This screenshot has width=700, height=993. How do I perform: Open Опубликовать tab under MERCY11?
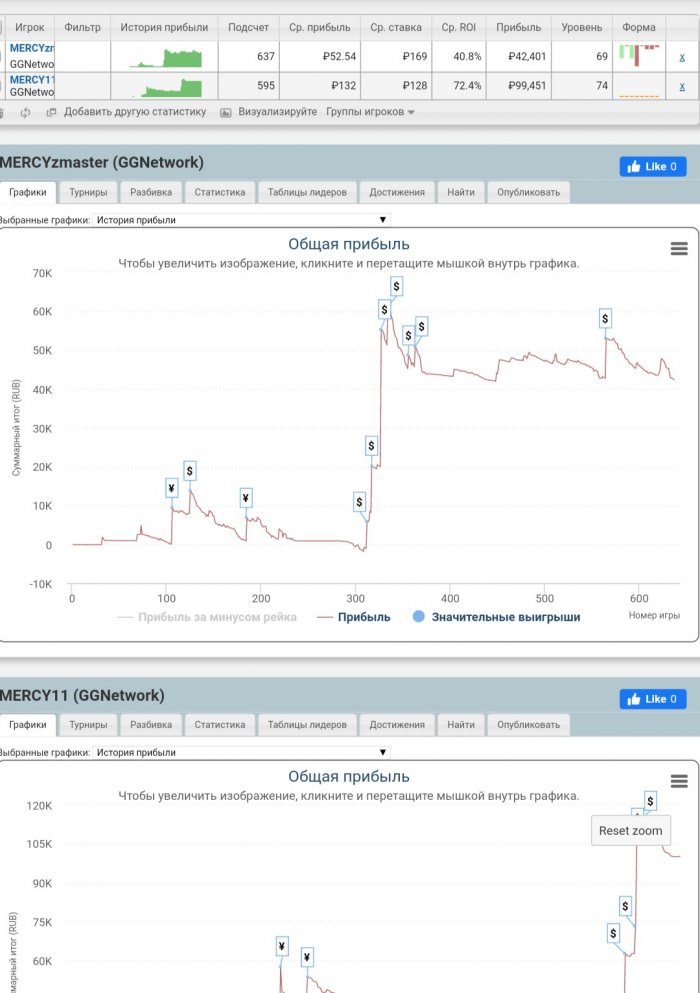click(528, 725)
